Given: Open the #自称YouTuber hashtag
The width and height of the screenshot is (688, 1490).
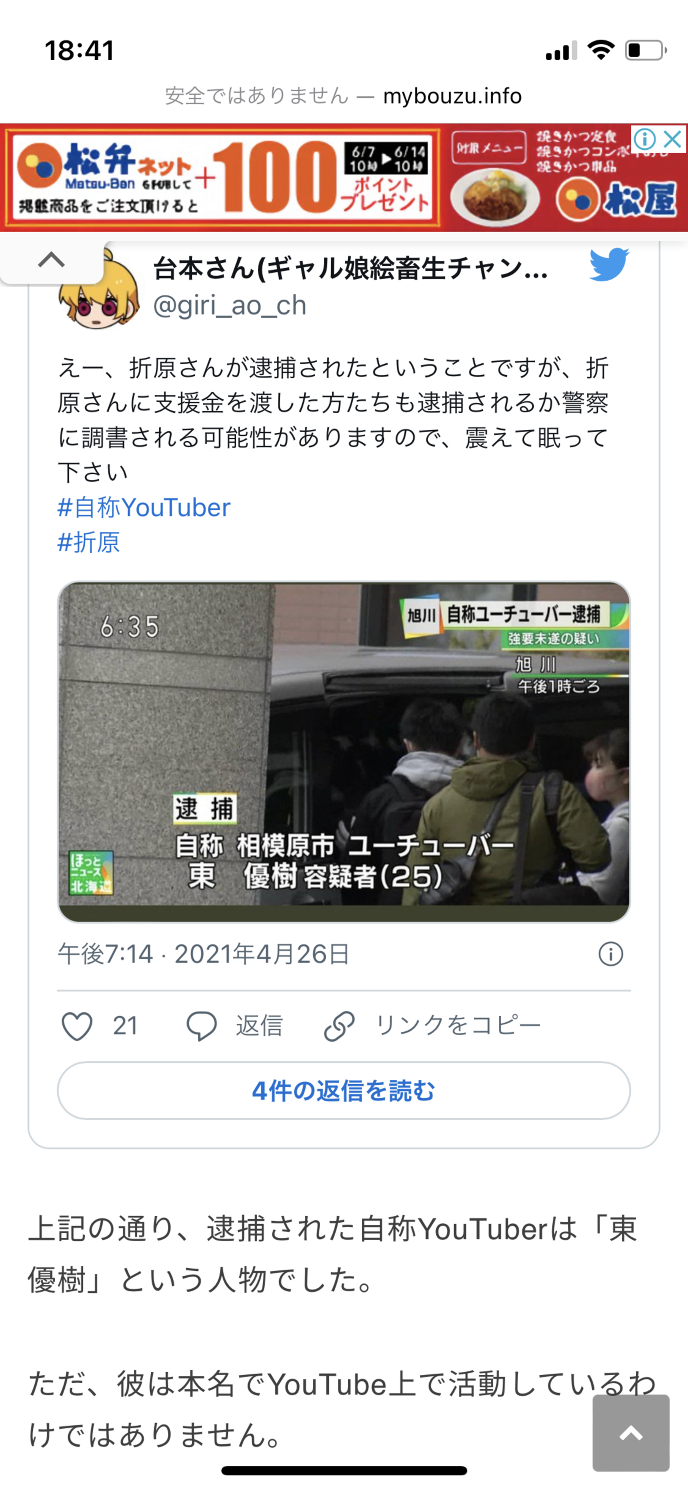Looking at the screenshot, I should [144, 507].
